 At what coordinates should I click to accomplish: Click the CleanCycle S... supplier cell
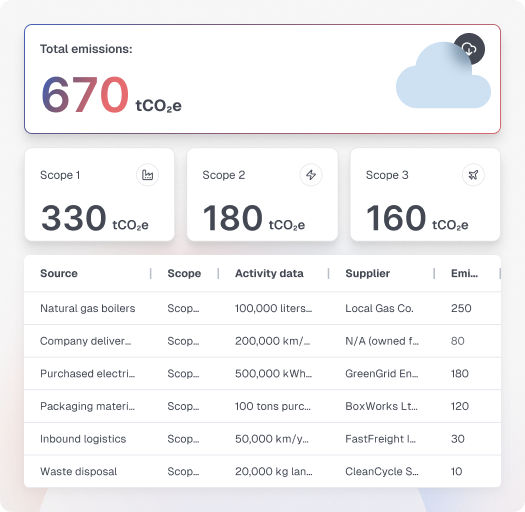[382, 471]
